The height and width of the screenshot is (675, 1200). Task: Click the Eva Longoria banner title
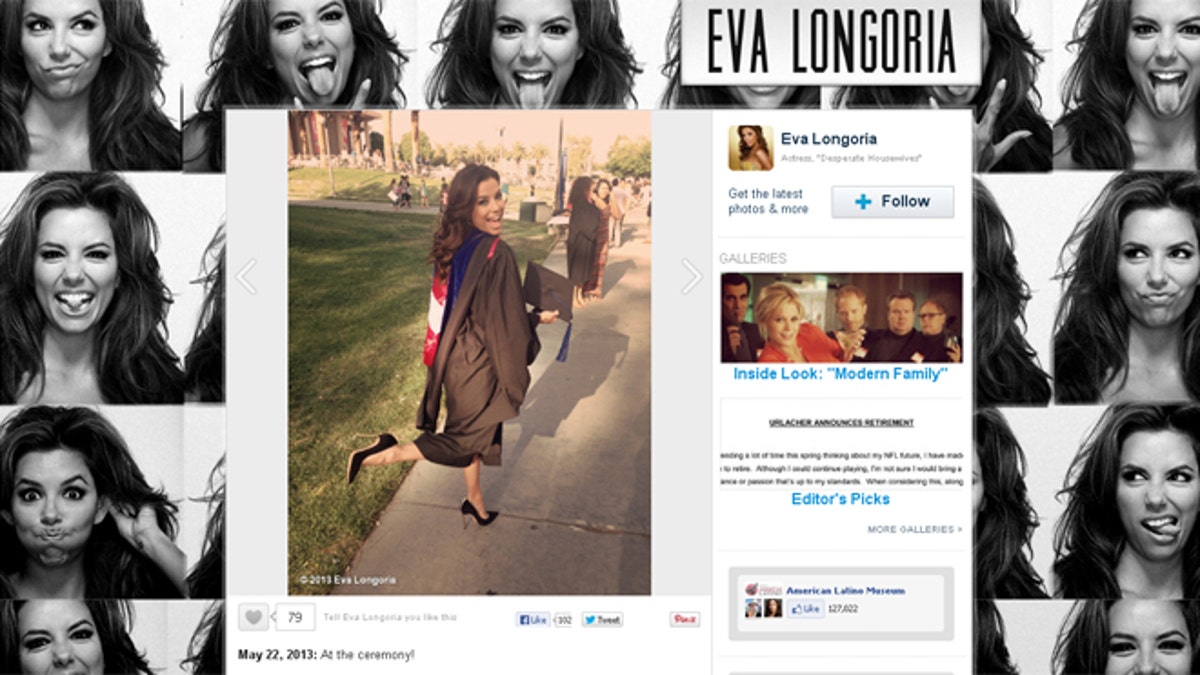coord(829,43)
